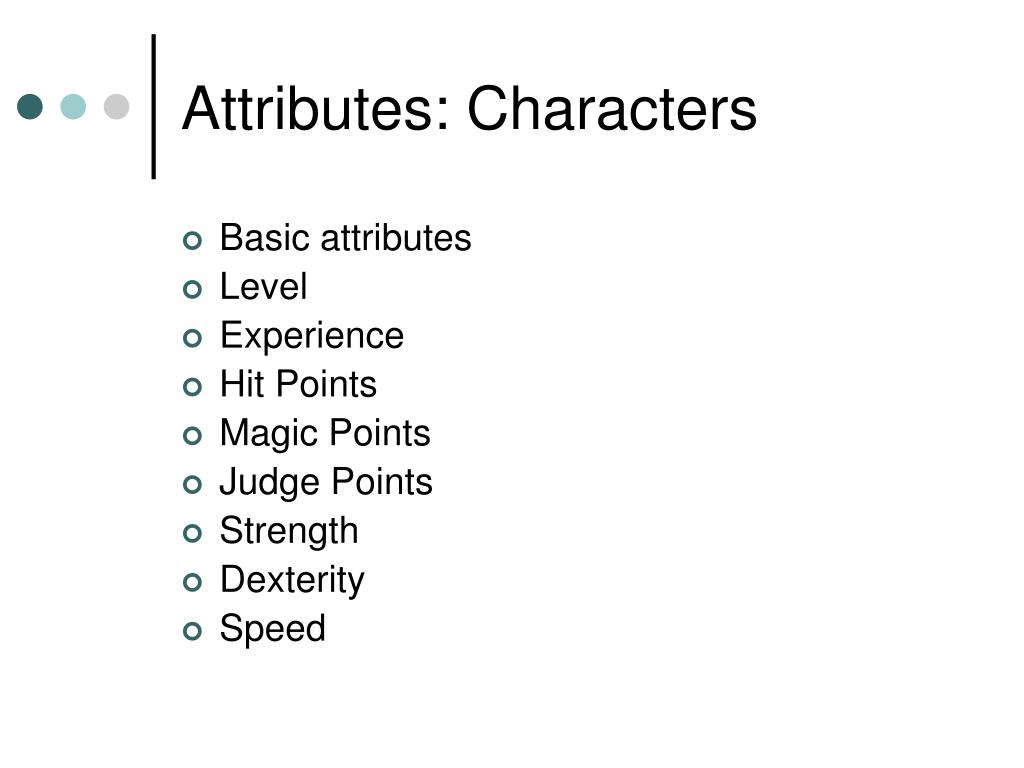Click the Judge Points text
The height and width of the screenshot is (768, 1024).
[326, 483]
